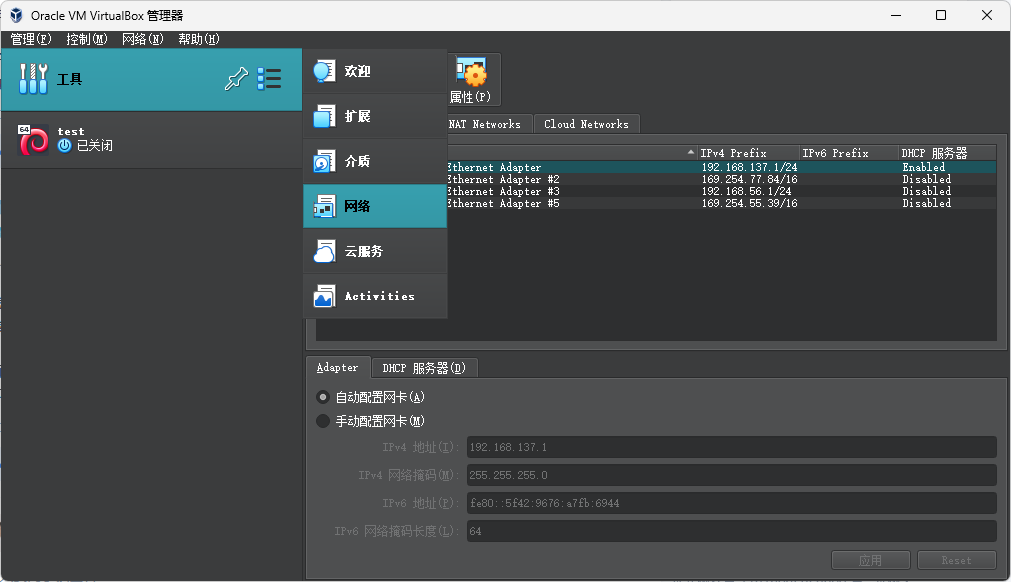Screen dimensions: 1011x582
Task: Open the DHCP 服务器 tab
Action: tap(424, 368)
